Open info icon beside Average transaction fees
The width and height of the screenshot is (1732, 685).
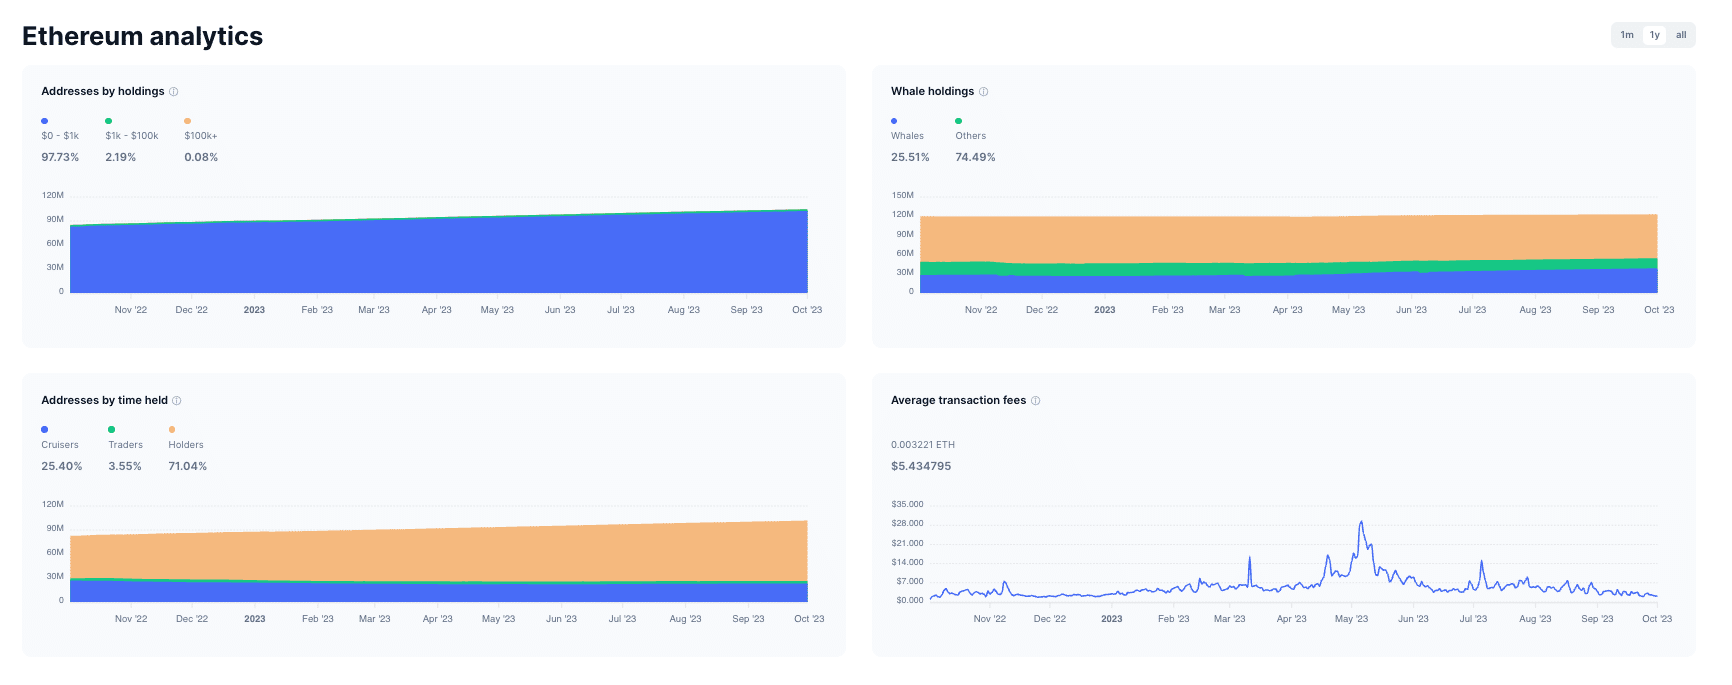click(x=1036, y=400)
